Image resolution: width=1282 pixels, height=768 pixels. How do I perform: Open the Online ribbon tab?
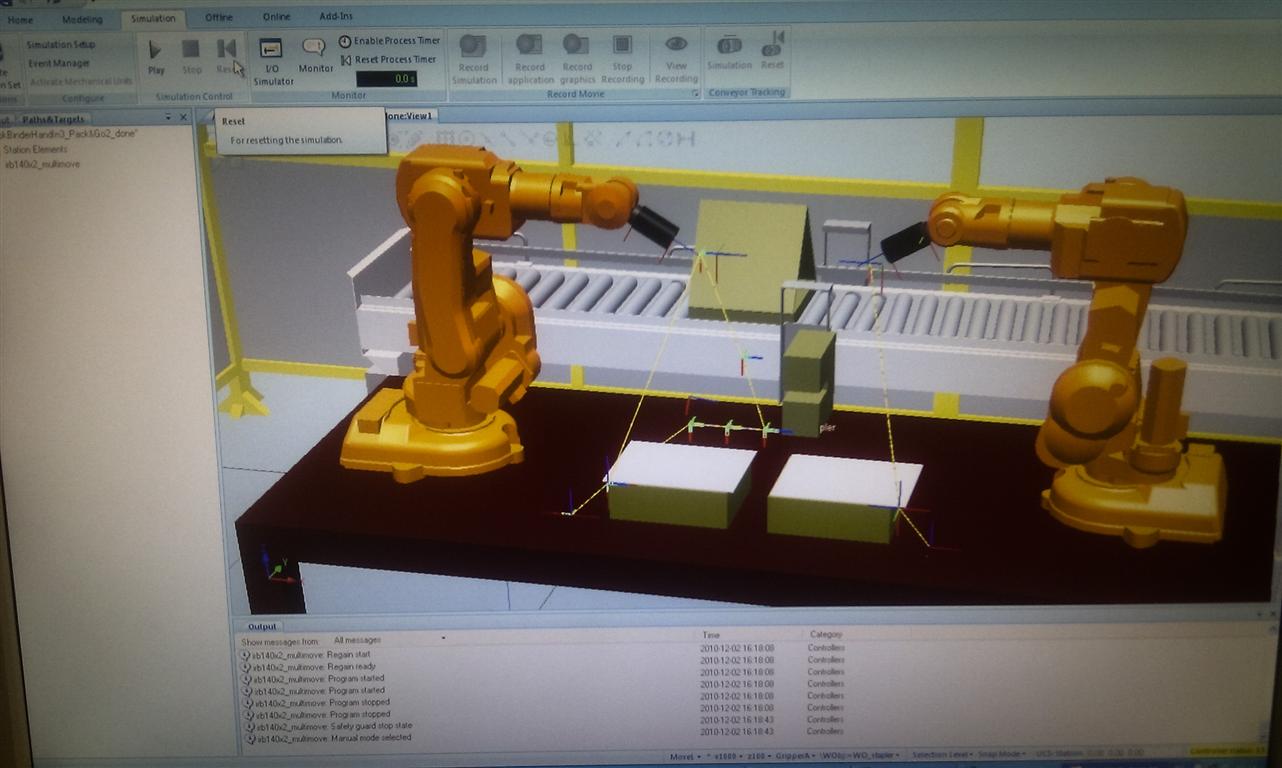tap(277, 17)
